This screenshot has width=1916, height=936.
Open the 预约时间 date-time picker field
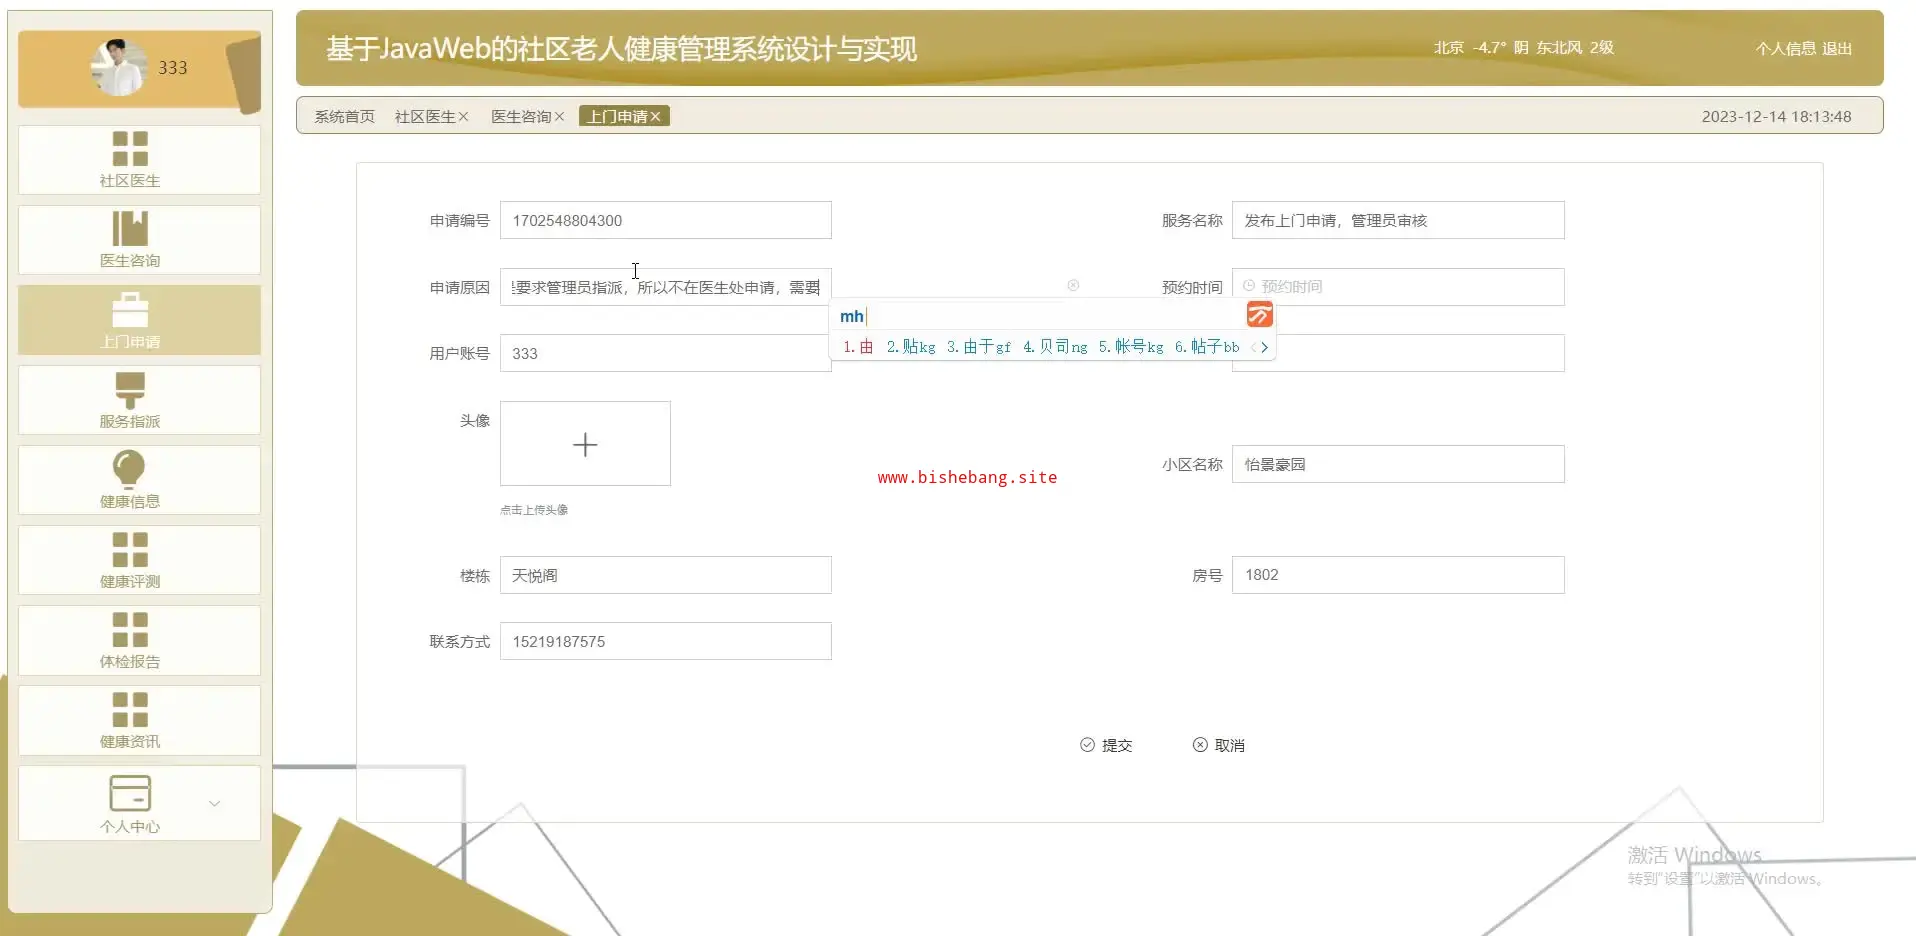point(1398,287)
